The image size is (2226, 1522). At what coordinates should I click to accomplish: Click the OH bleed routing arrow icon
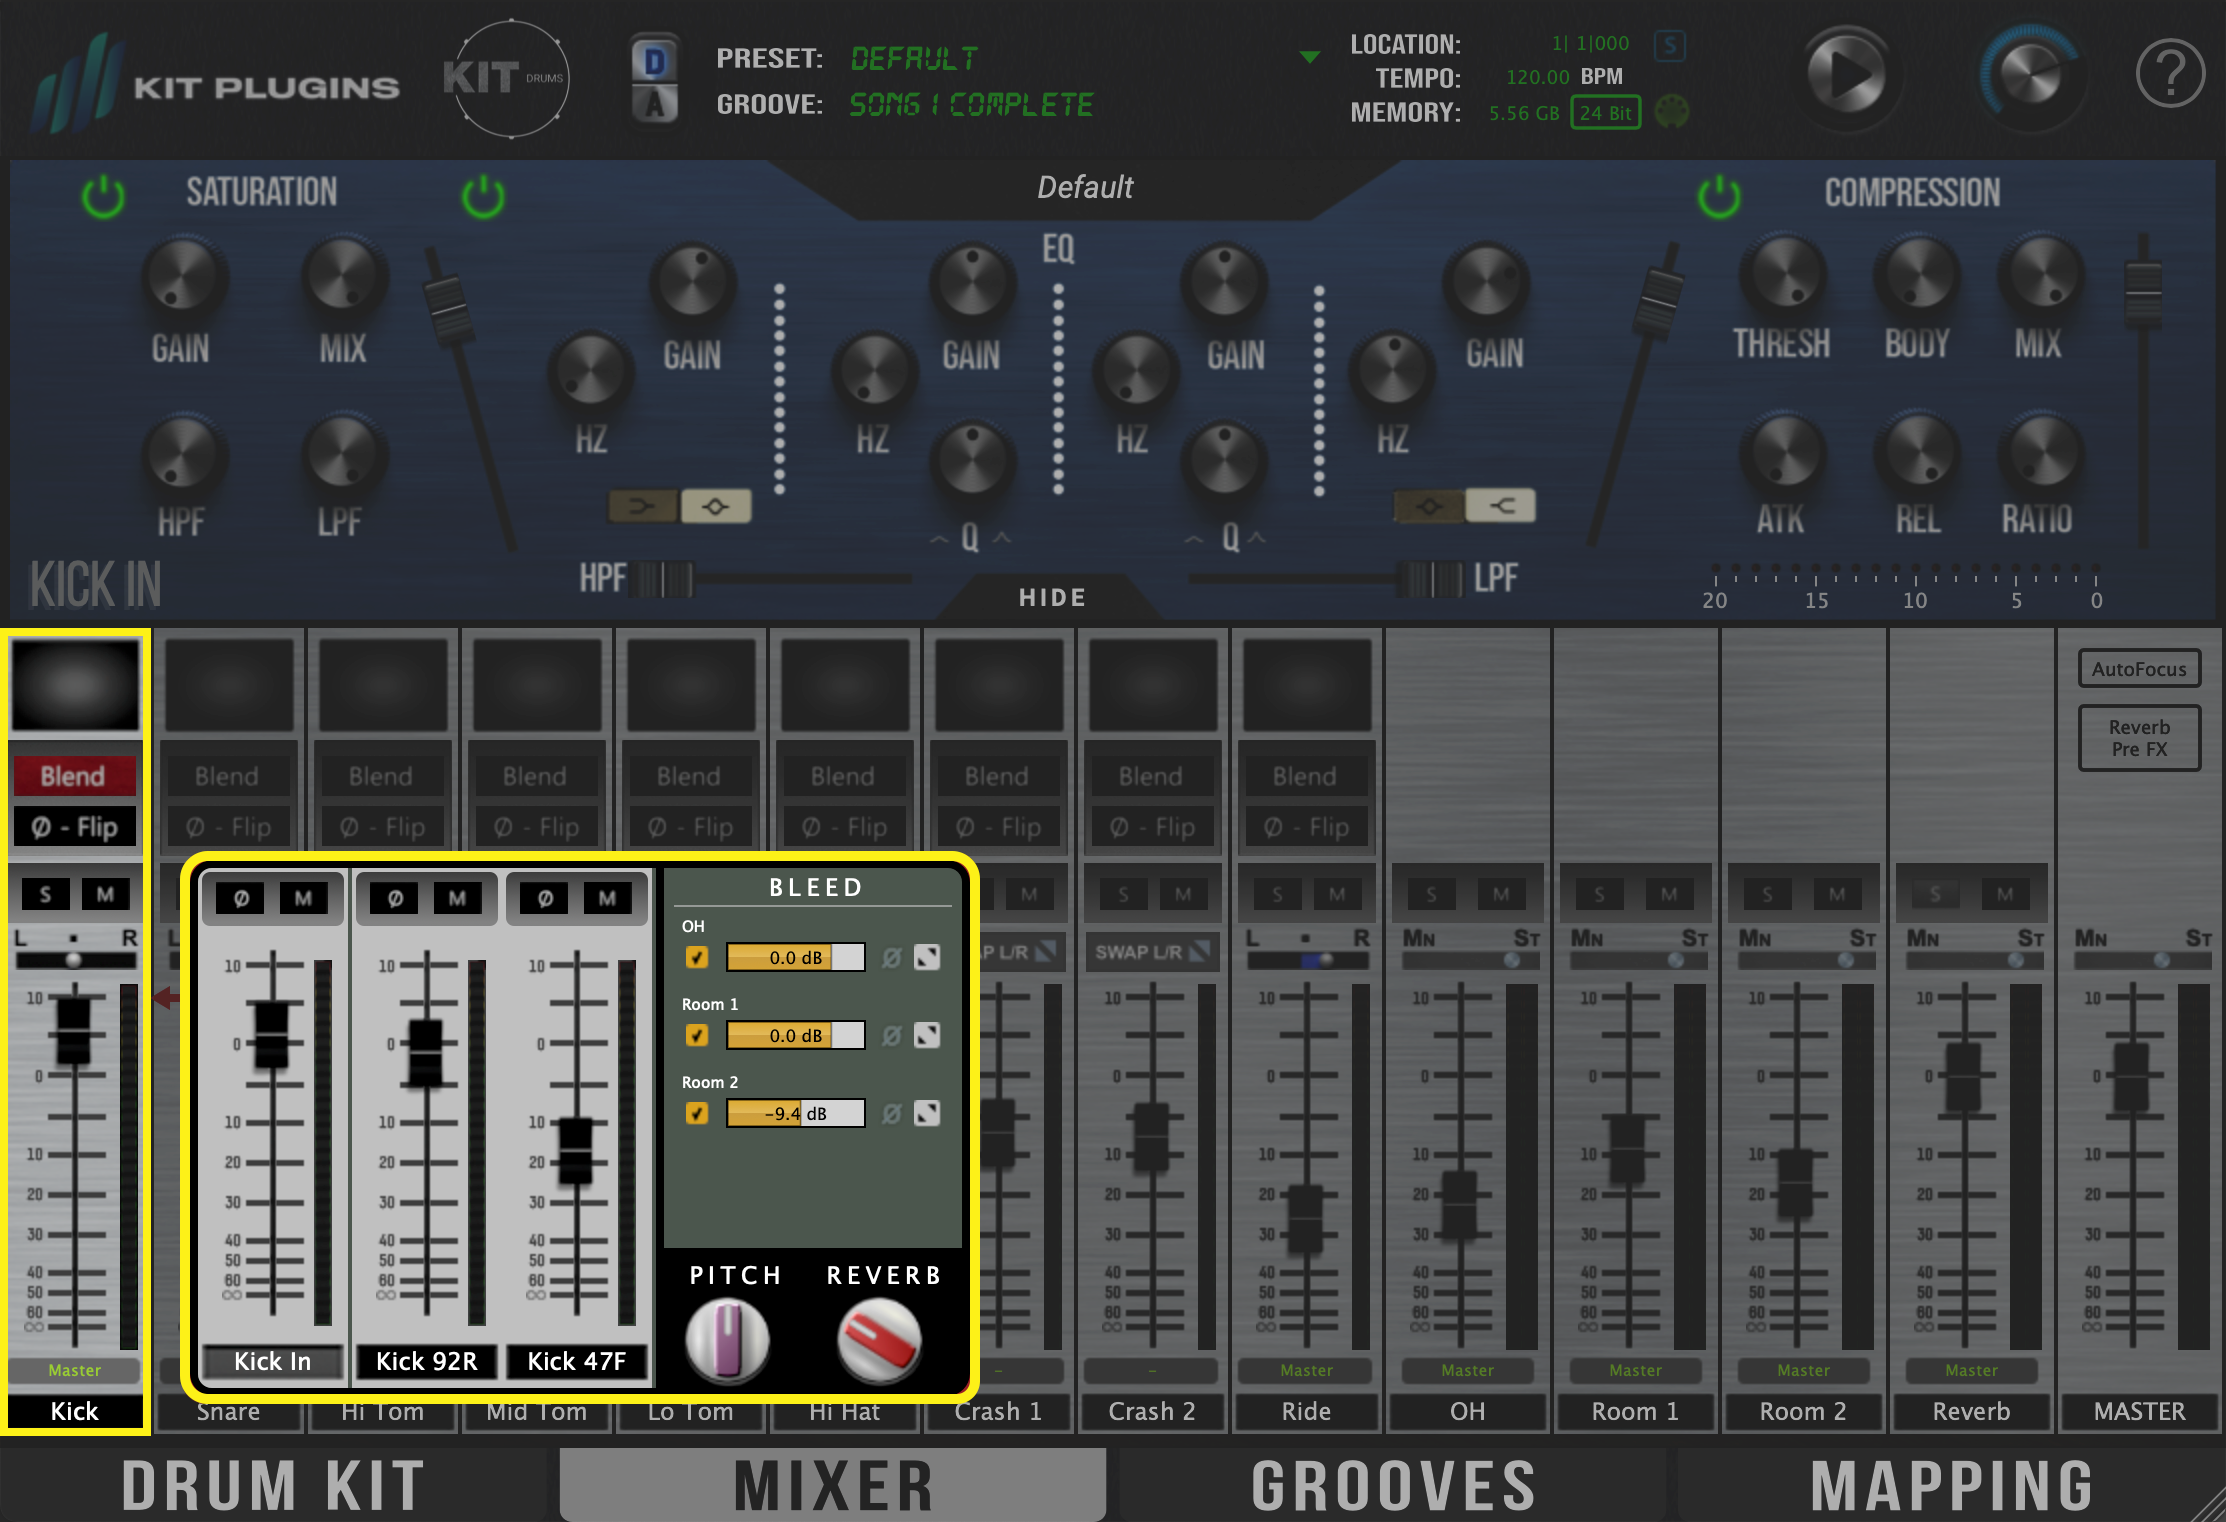(928, 957)
